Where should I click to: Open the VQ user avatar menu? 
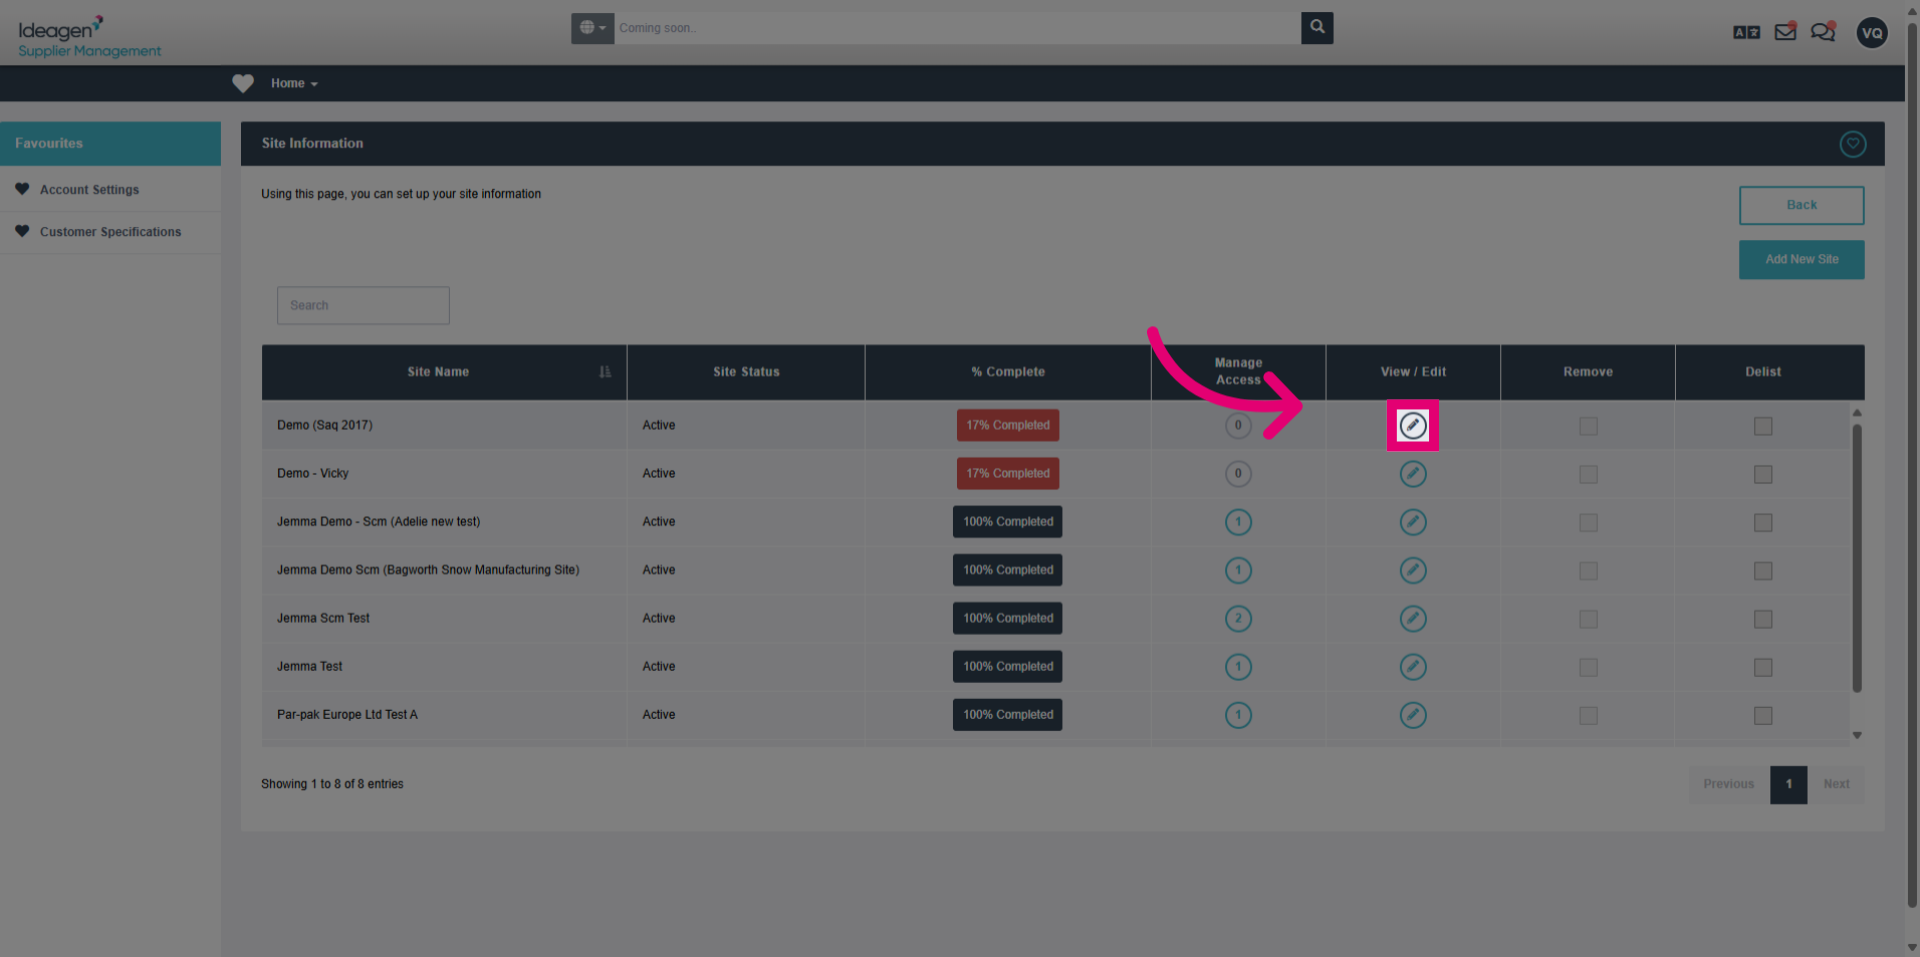pos(1872,33)
